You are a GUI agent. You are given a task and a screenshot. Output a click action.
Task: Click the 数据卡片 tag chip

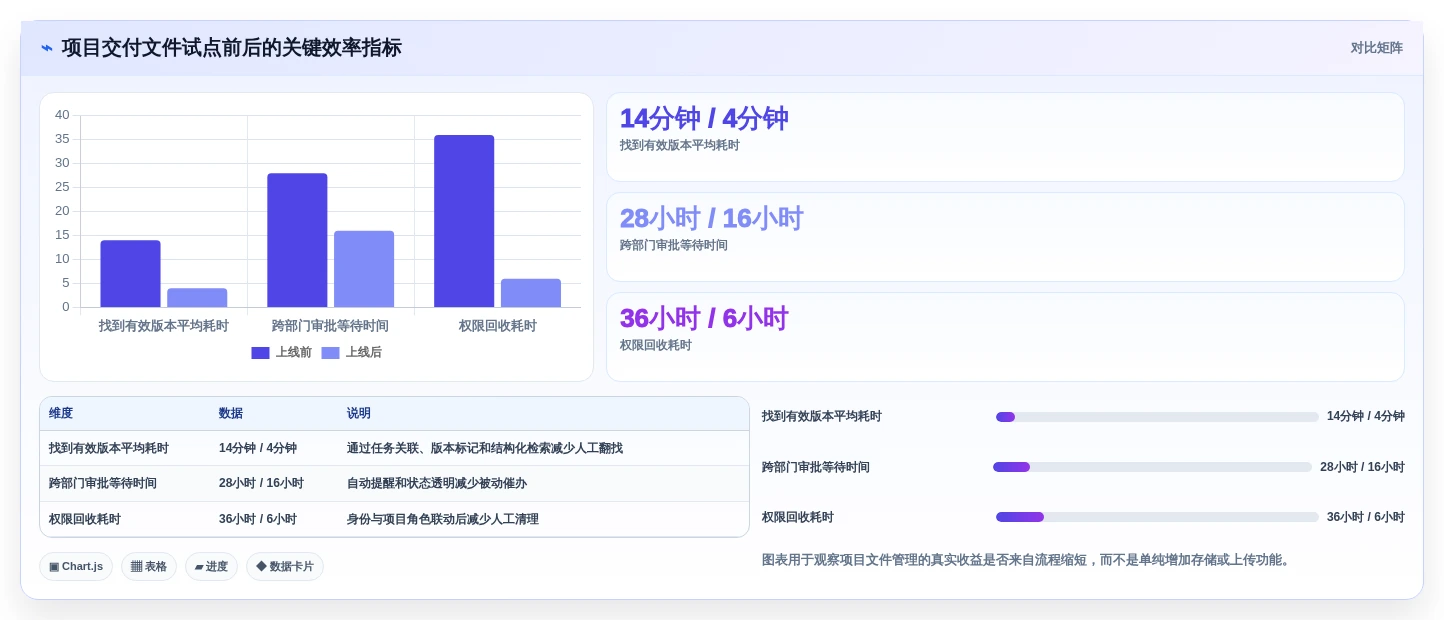(x=285, y=566)
